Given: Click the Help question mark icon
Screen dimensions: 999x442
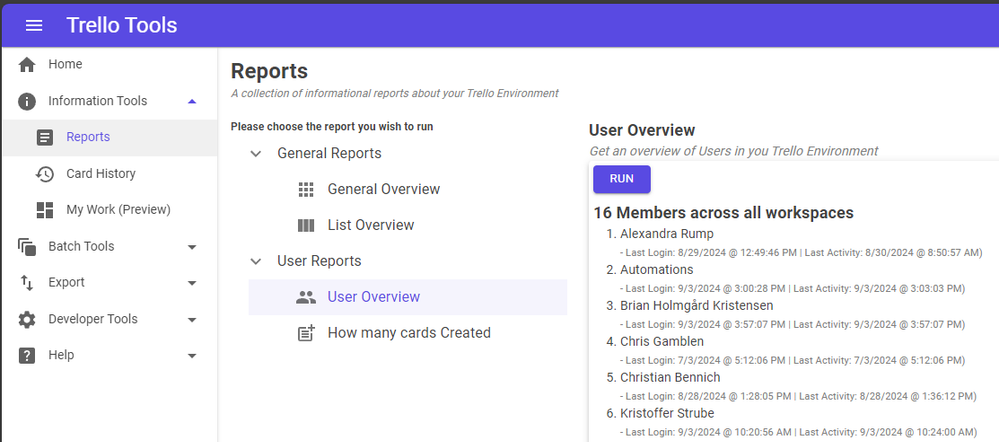Looking at the screenshot, I should pos(27,355).
